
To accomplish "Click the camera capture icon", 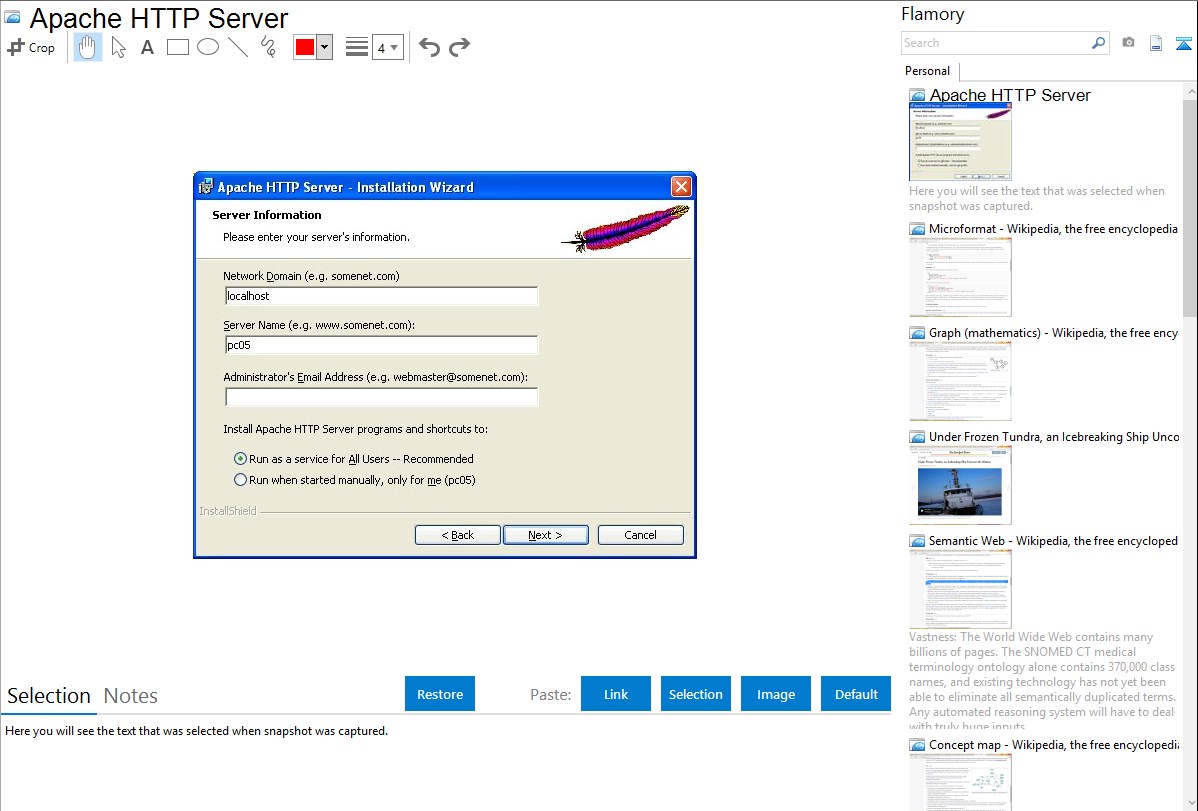I will click(x=1128, y=43).
